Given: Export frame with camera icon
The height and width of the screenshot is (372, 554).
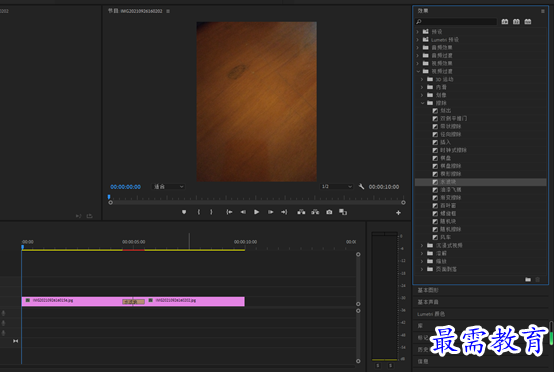Looking at the screenshot, I should click(329, 212).
